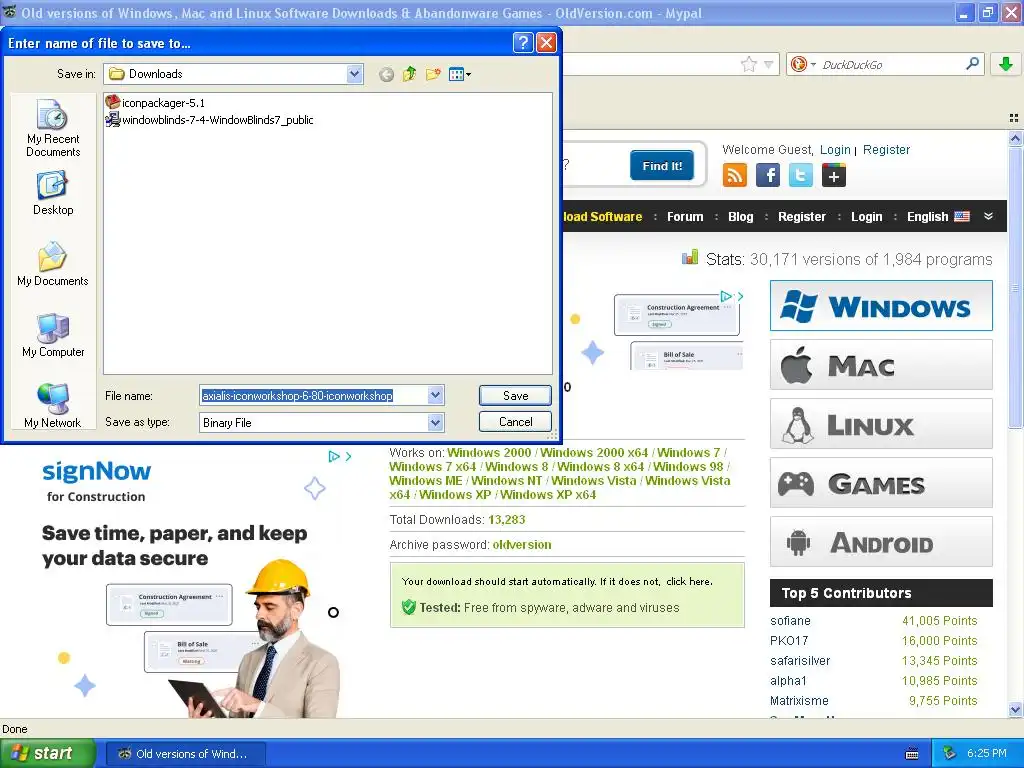Open contributor safarisilver profile
The width and height of the screenshot is (1024, 768).
point(800,660)
